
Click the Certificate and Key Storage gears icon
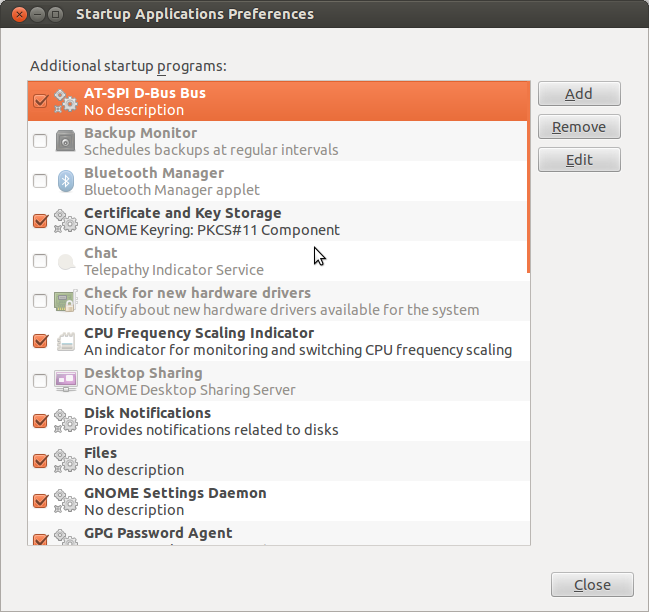pos(65,221)
